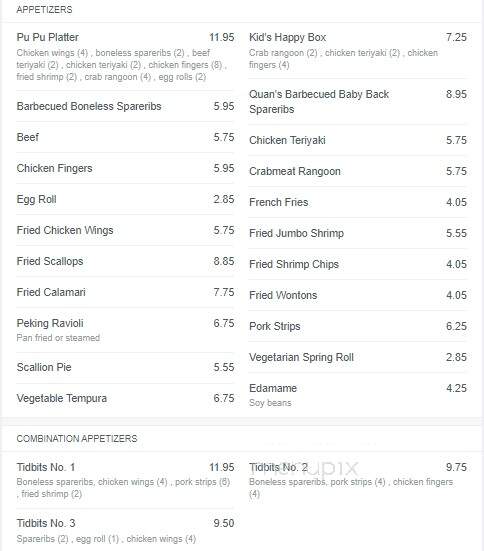Choose Barbecued Boneless Spareribs

tap(125, 106)
